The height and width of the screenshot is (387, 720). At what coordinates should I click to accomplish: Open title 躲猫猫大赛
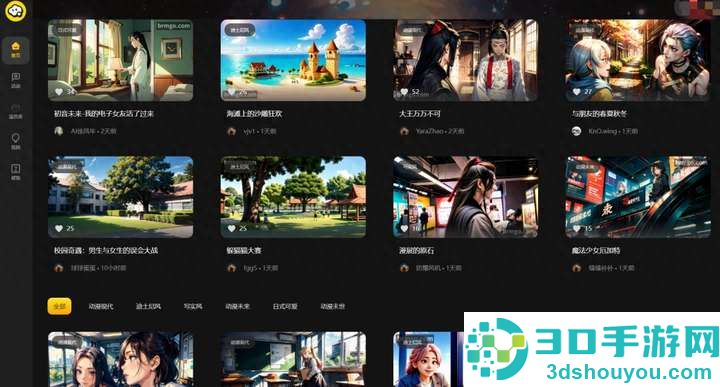[x=244, y=250]
